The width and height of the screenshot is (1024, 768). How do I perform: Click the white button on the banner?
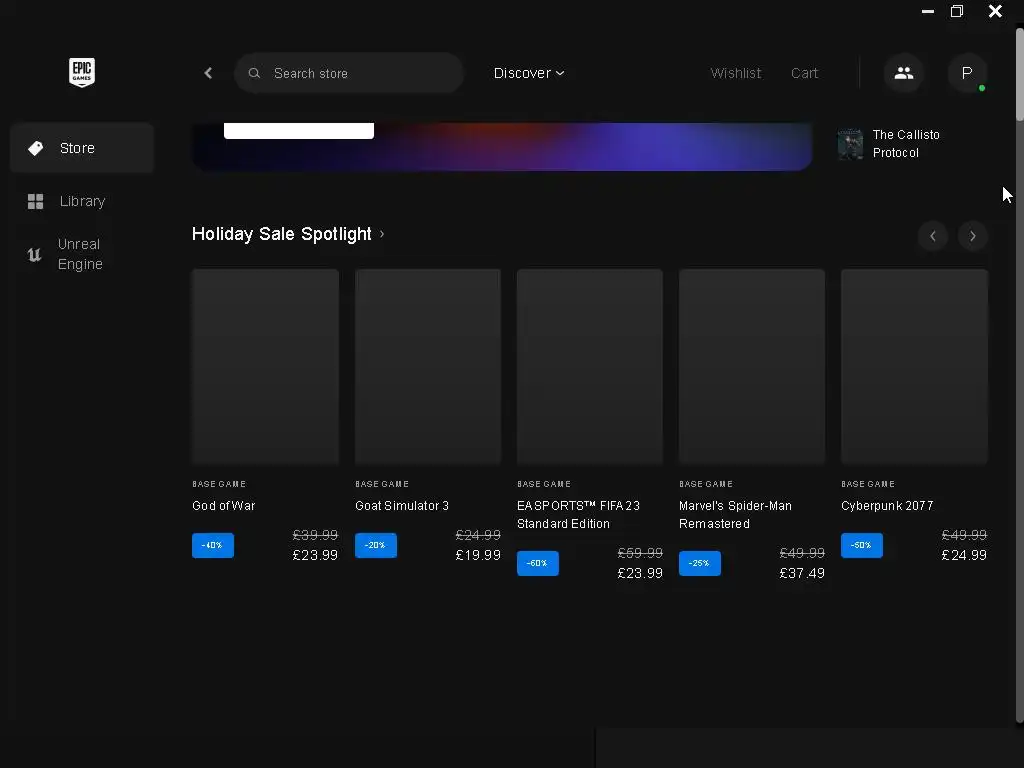click(x=298, y=131)
